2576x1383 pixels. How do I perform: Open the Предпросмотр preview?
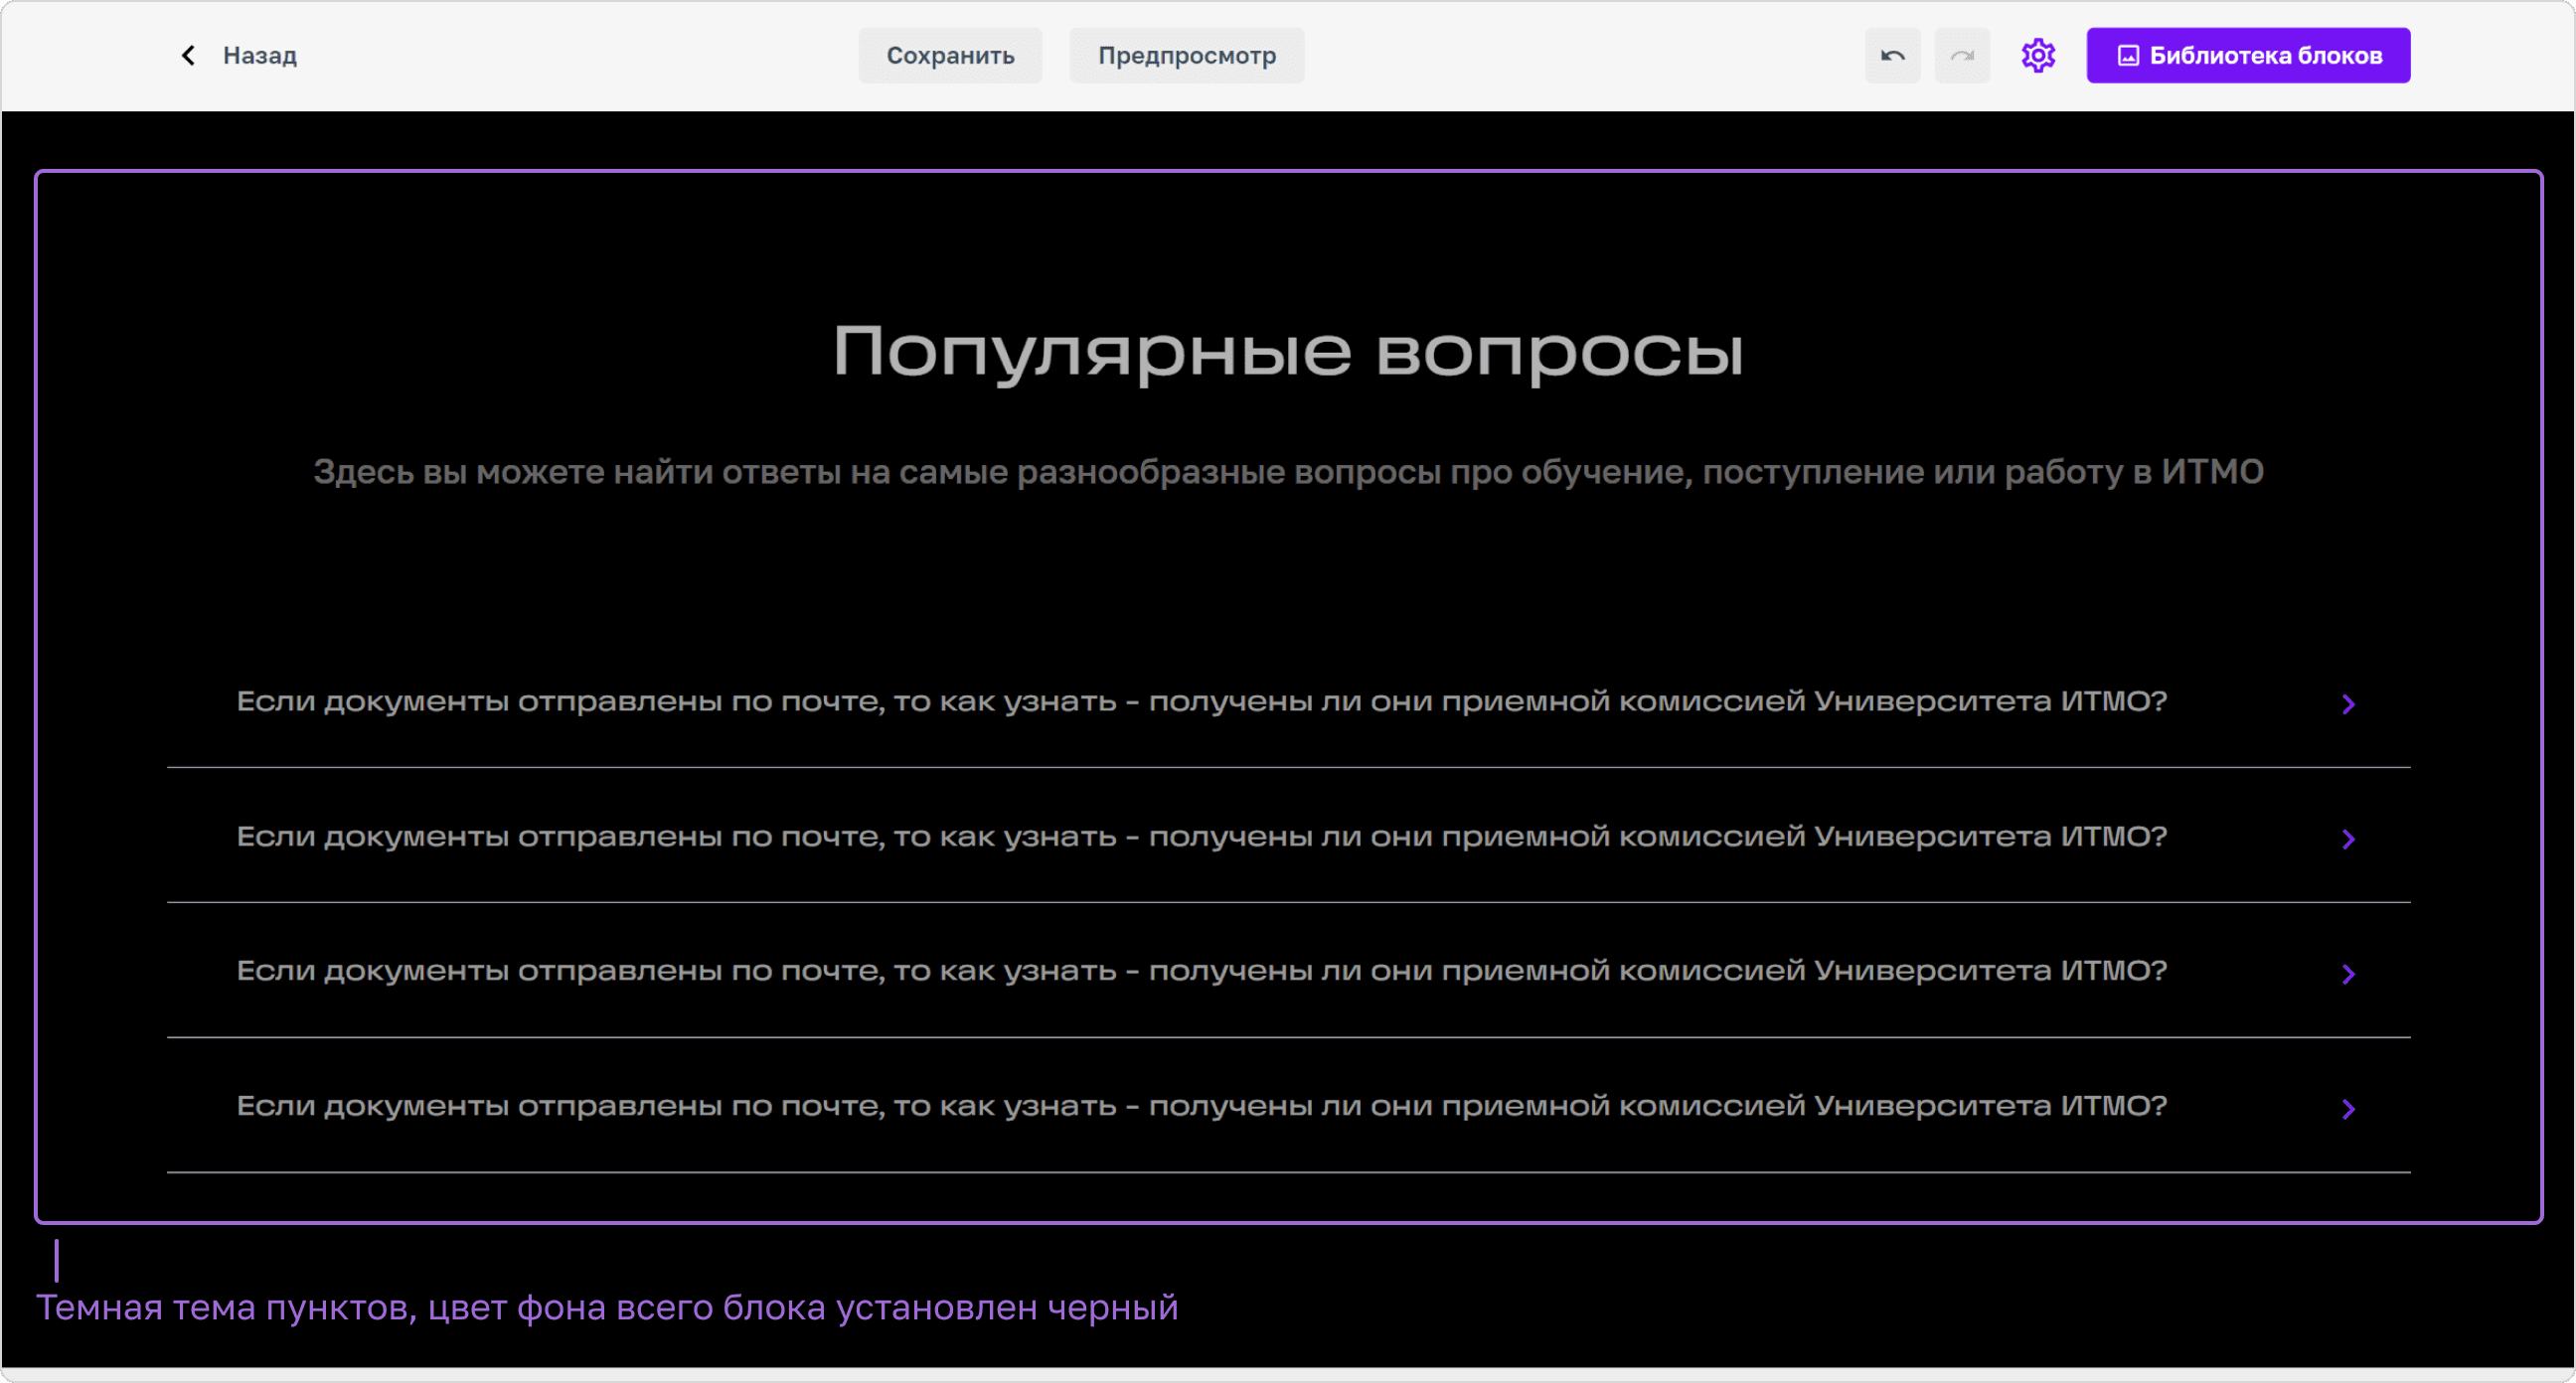pos(1186,55)
